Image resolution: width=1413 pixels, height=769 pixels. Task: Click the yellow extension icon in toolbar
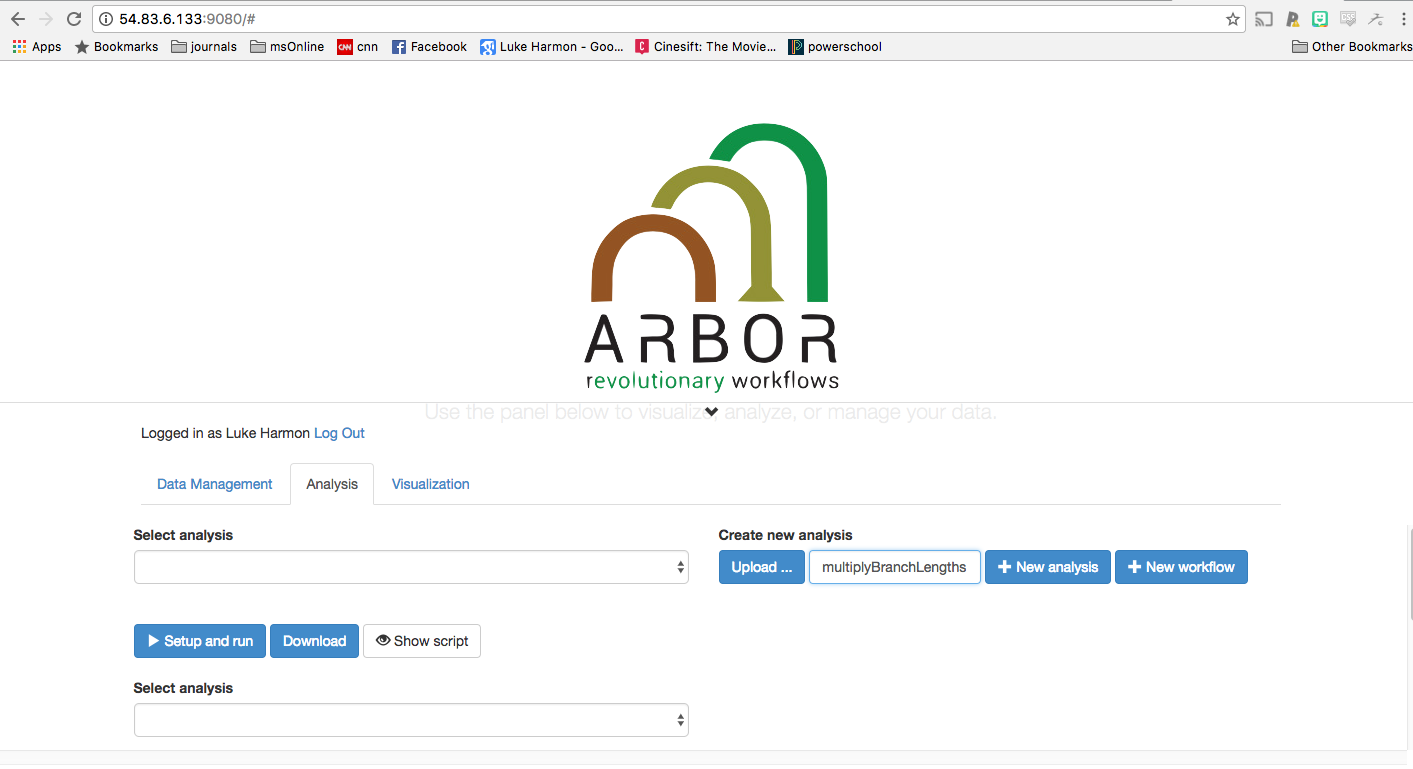1292,19
